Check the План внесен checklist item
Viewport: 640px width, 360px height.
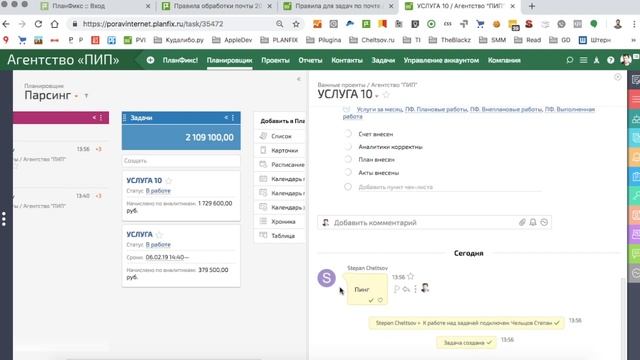(348, 159)
